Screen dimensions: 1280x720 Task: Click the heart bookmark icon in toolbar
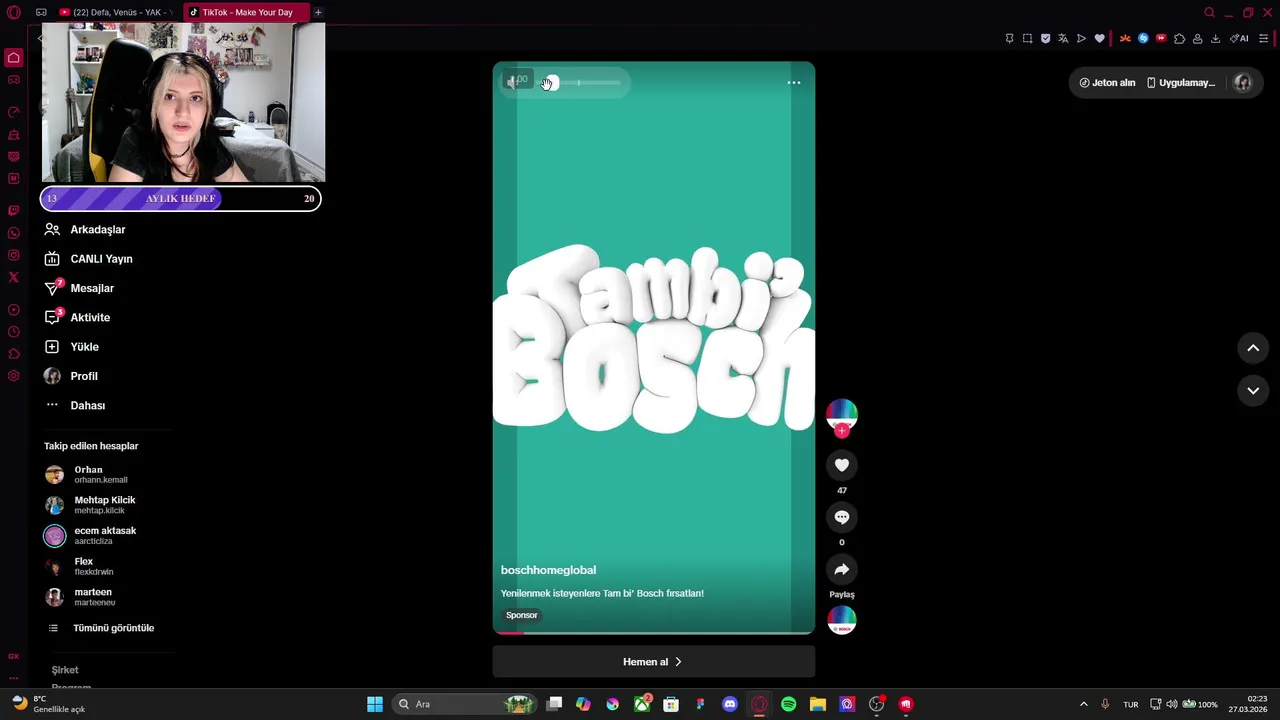point(1099,38)
